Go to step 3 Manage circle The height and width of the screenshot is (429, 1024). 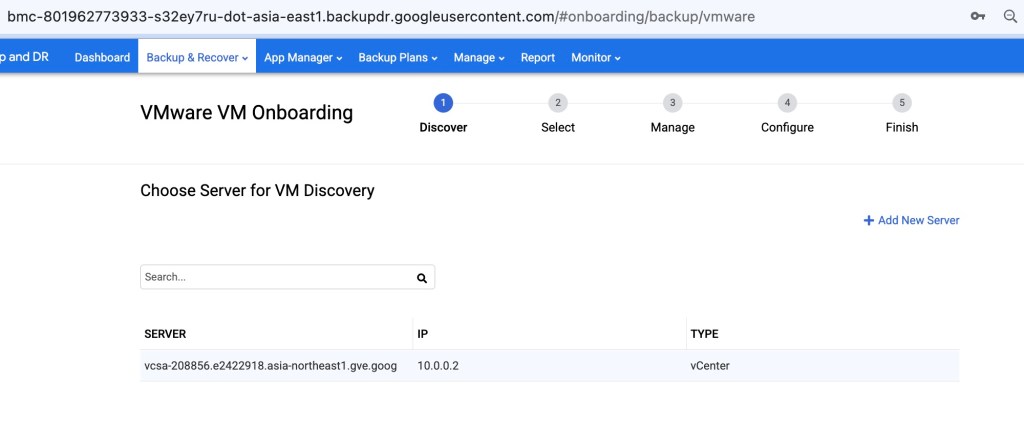click(673, 103)
